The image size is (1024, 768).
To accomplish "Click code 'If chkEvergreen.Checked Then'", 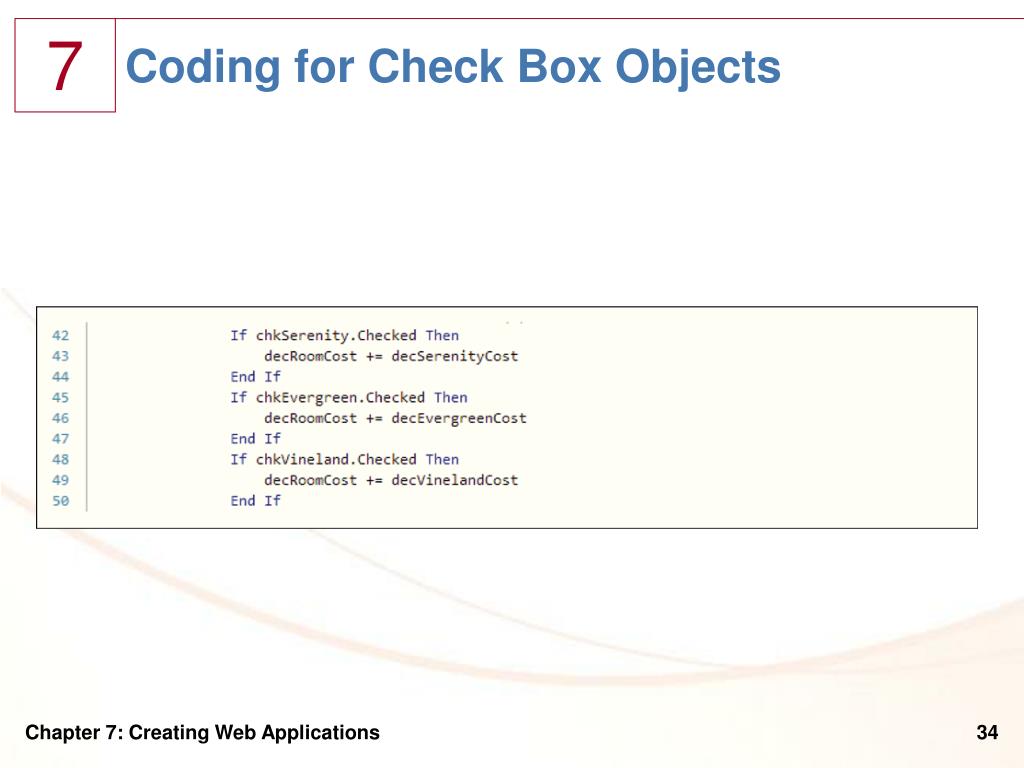I will pyautogui.click(x=349, y=398).
